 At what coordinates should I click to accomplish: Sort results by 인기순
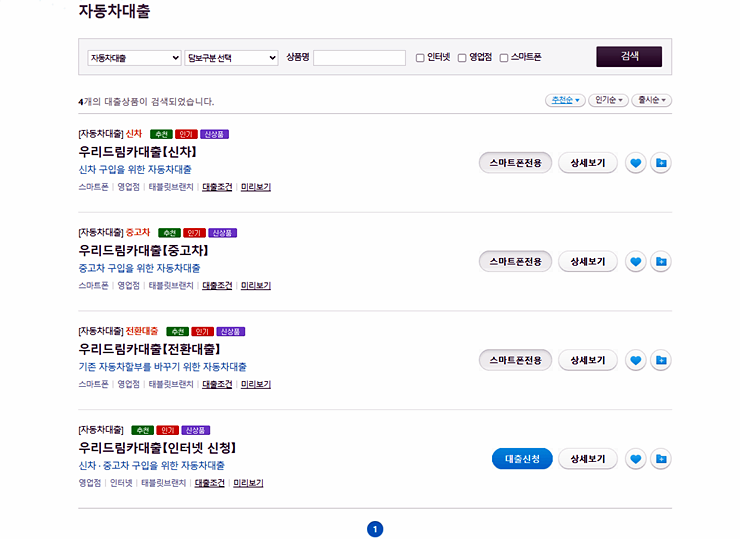(608, 100)
